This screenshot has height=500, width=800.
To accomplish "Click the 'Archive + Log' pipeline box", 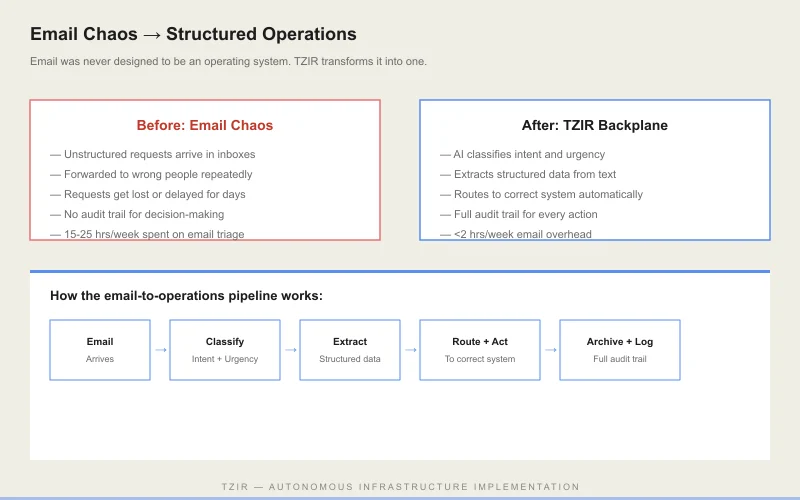I will tap(620, 350).
